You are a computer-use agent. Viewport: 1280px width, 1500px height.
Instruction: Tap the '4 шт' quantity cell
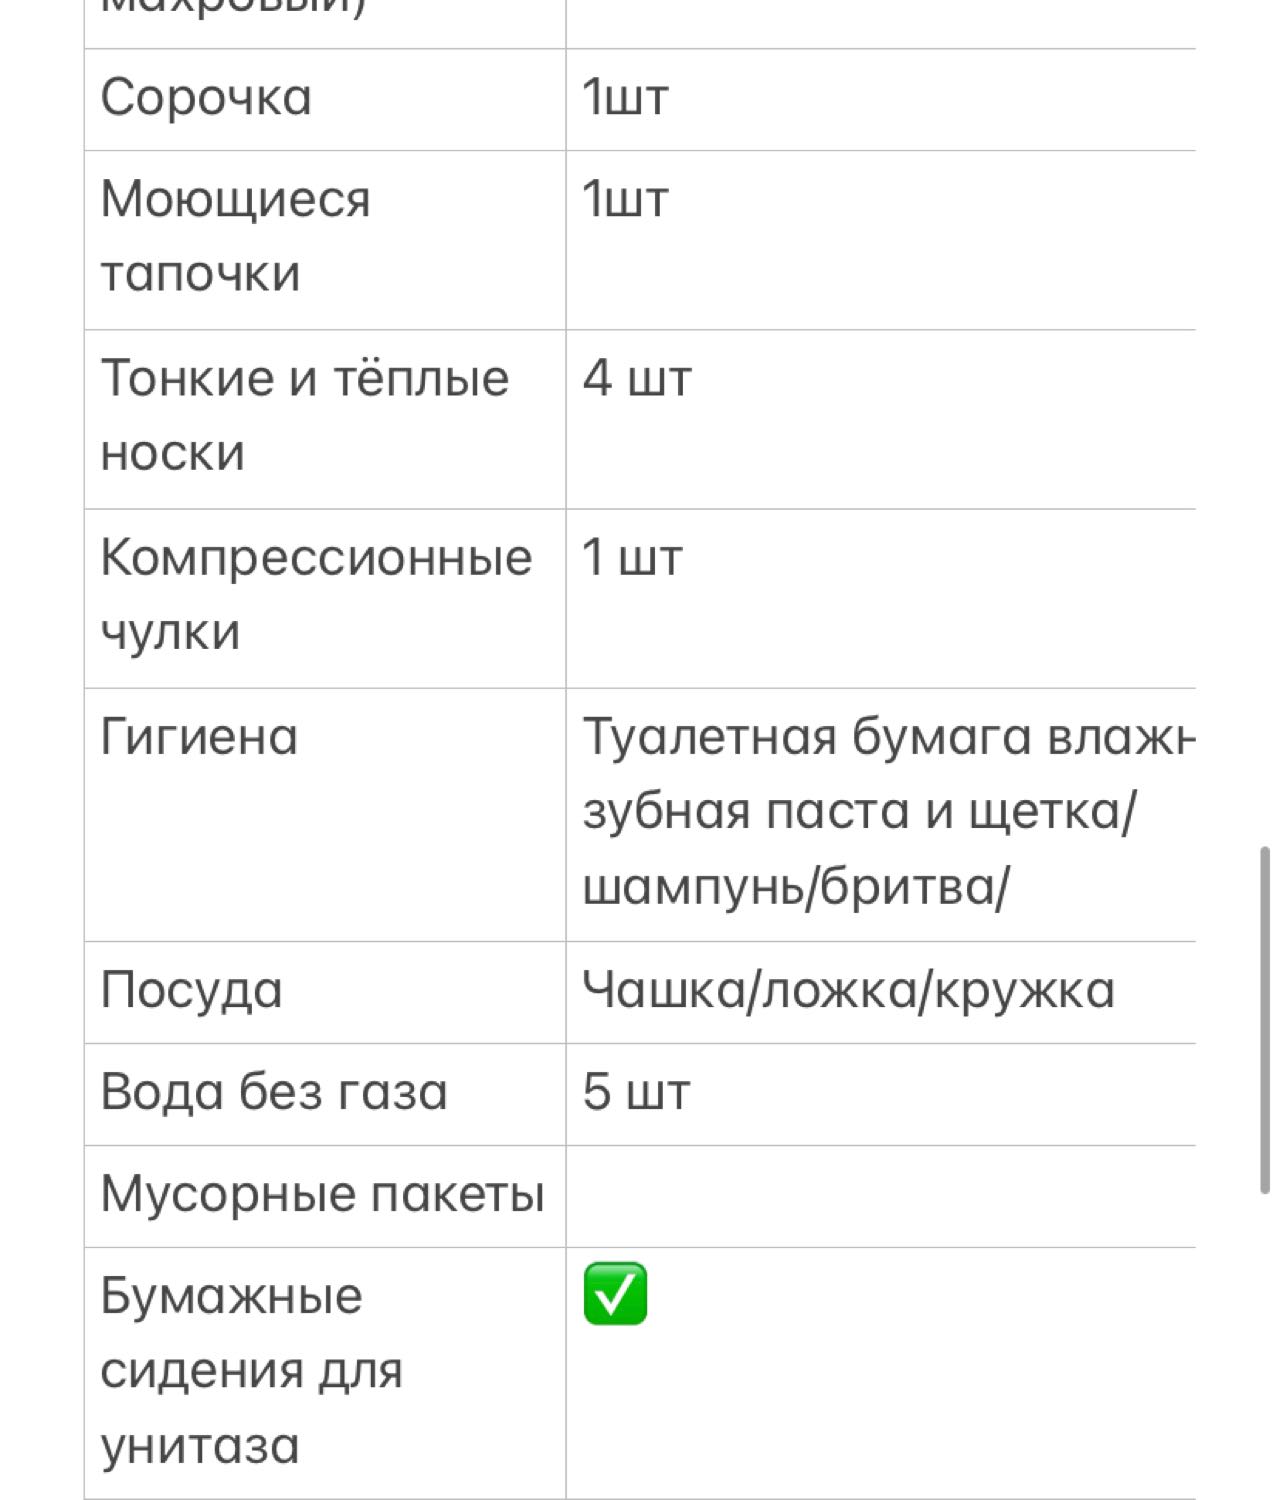881,419
